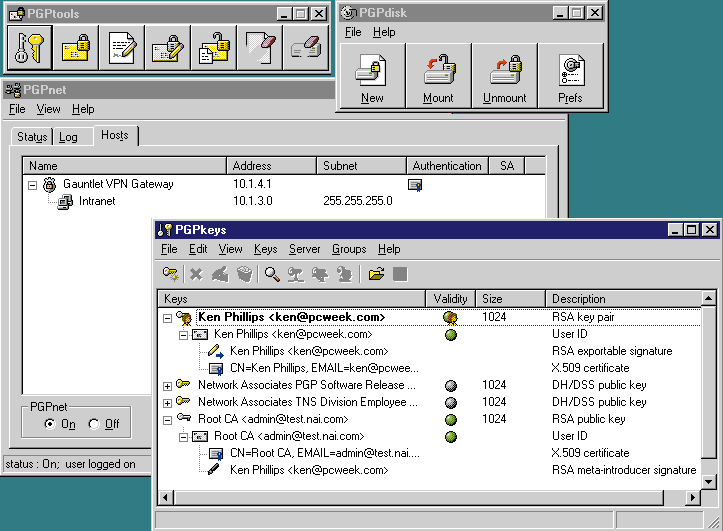Click Gauntlet VPN Gateway authentication certificate icon

coord(415,185)
